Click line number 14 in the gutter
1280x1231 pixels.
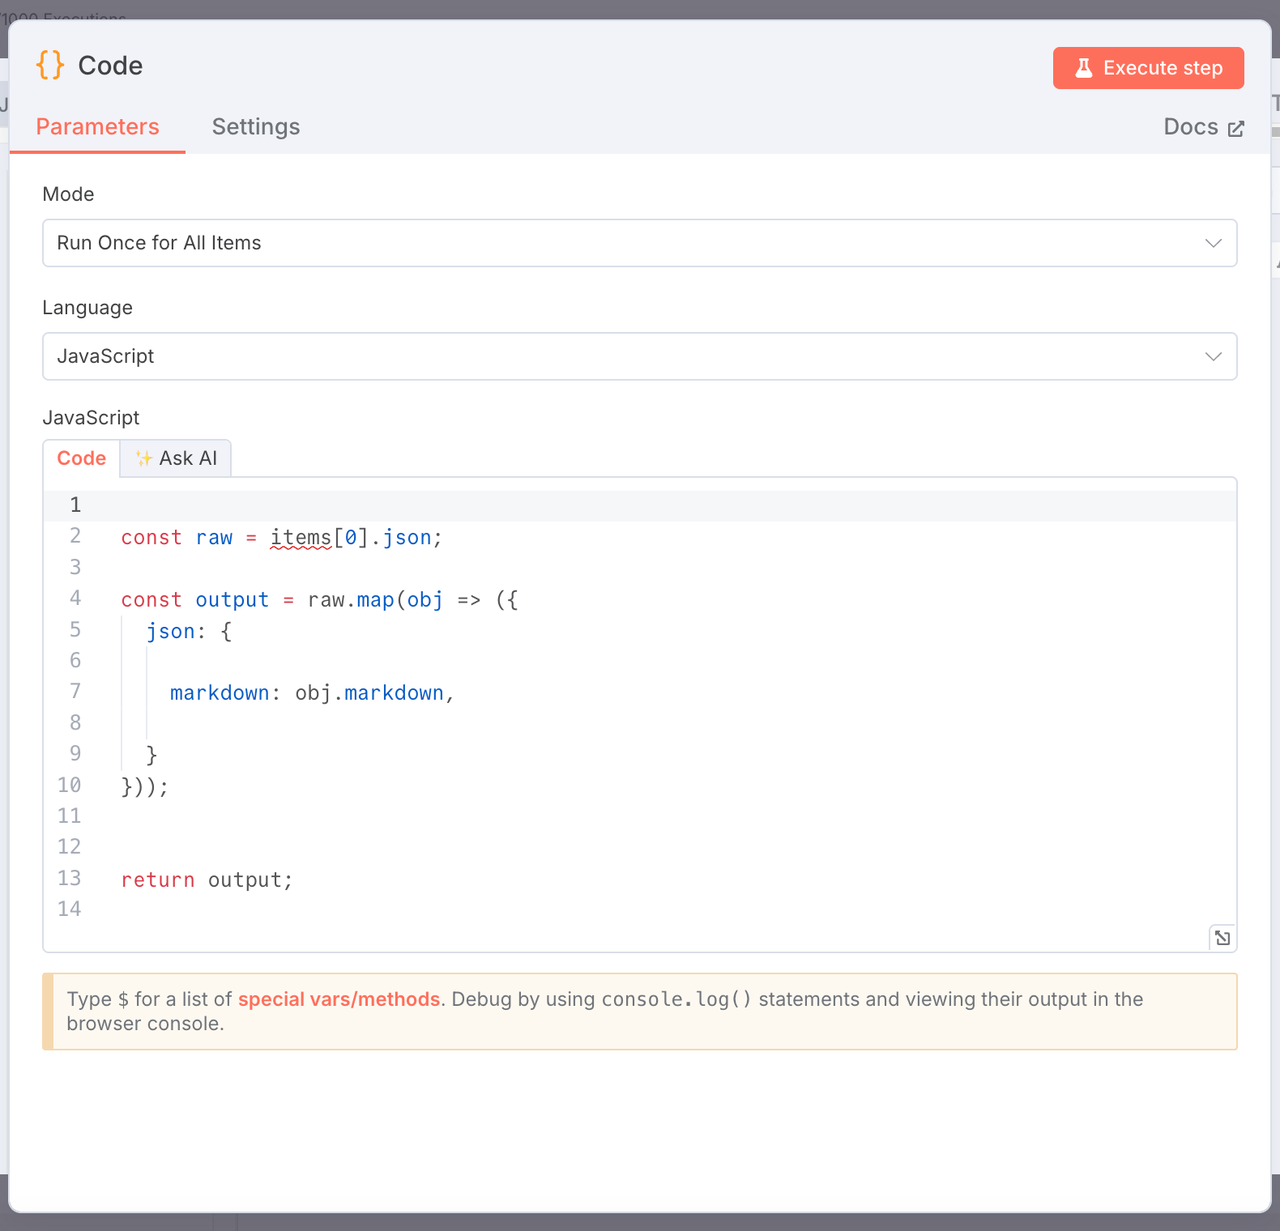(x=69, y=909)
